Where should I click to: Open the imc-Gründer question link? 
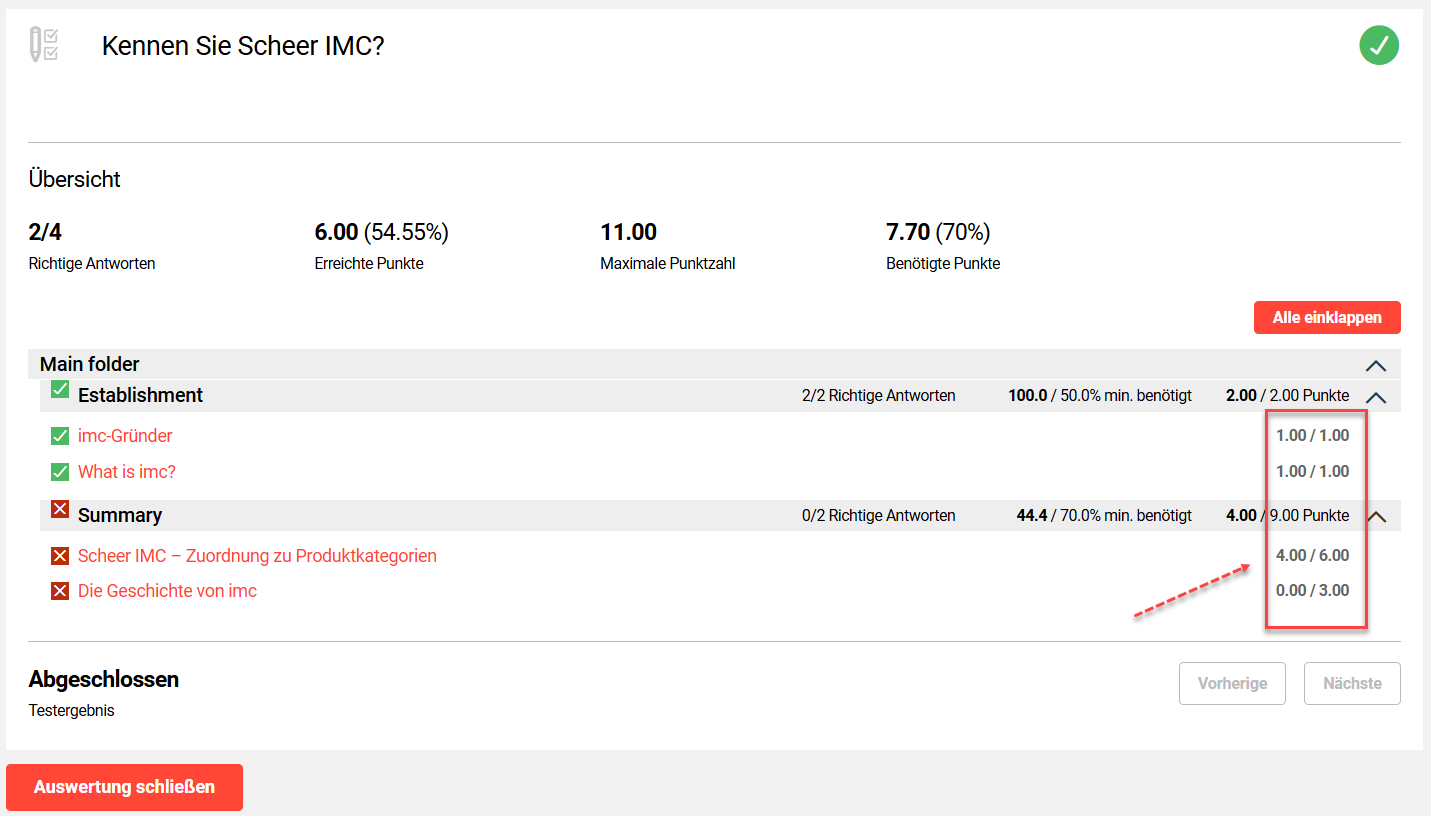(x=125, y=436)
